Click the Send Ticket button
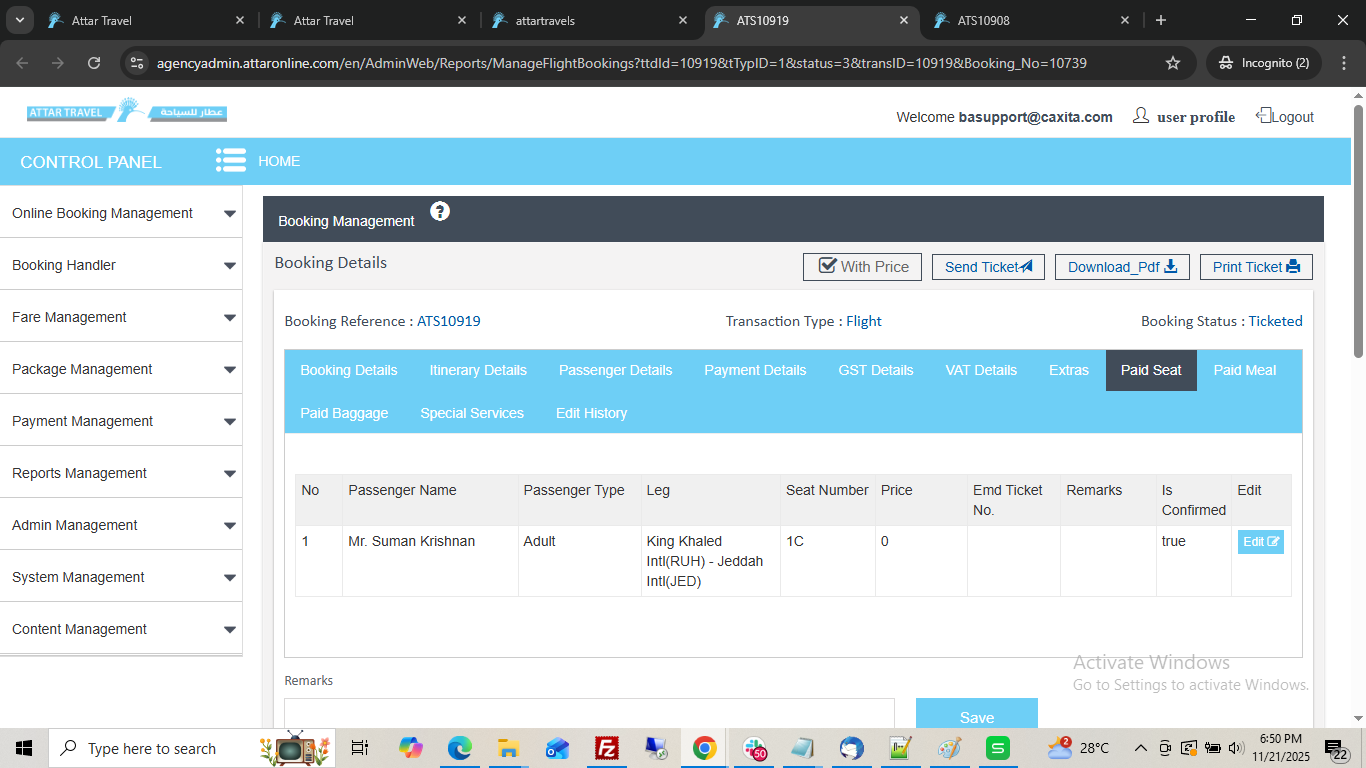Image resolution: width=1366 pixels, height=768 pixels. pos(988,267)
